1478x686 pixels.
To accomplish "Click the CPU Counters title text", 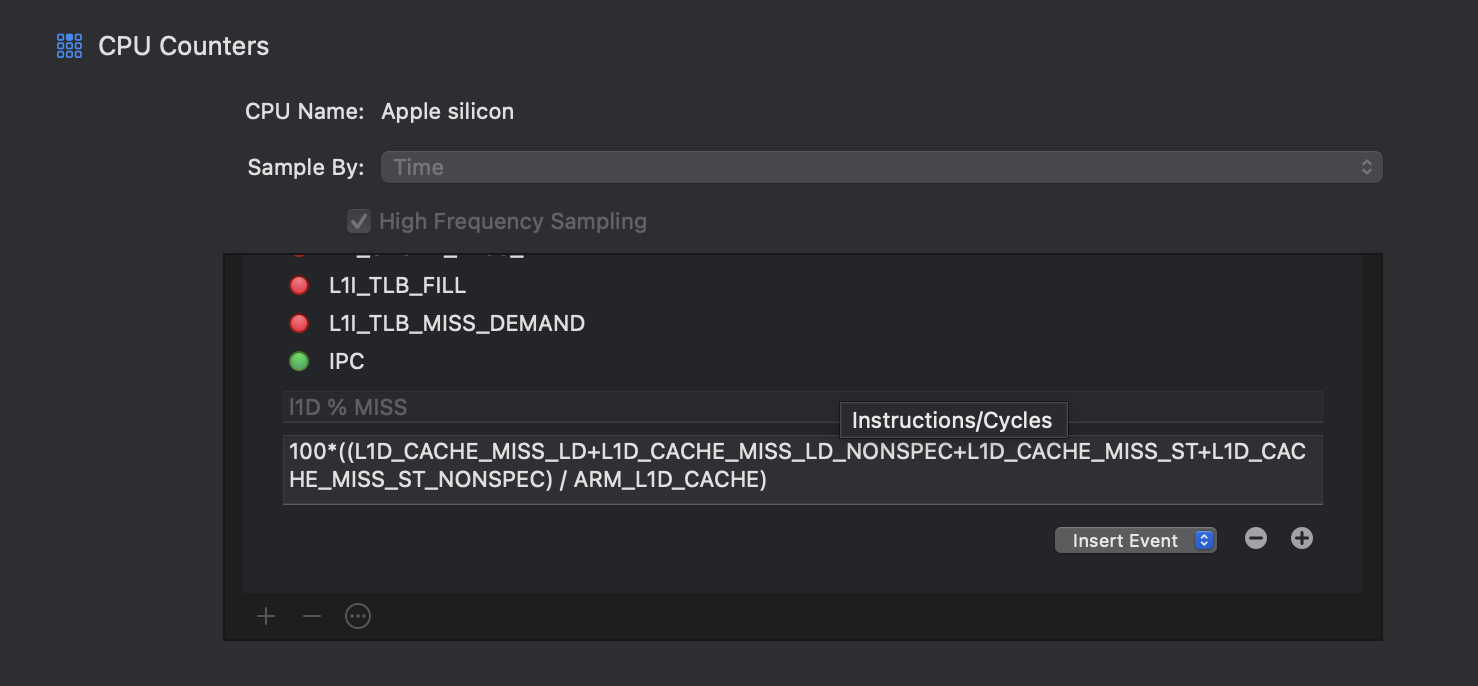I will click(183, 46).
